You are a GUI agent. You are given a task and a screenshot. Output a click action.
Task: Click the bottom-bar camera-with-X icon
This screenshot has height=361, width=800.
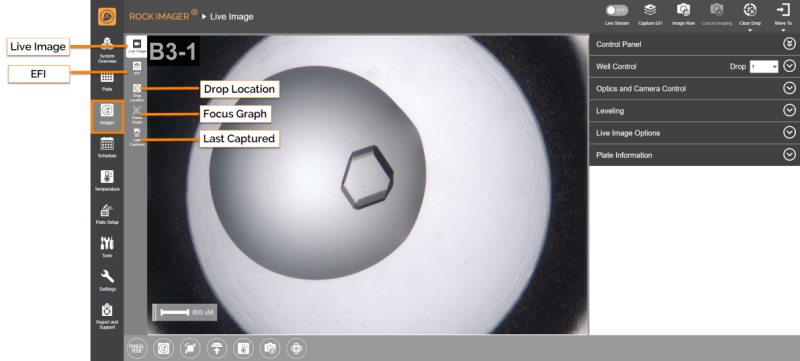coord(270,348)
